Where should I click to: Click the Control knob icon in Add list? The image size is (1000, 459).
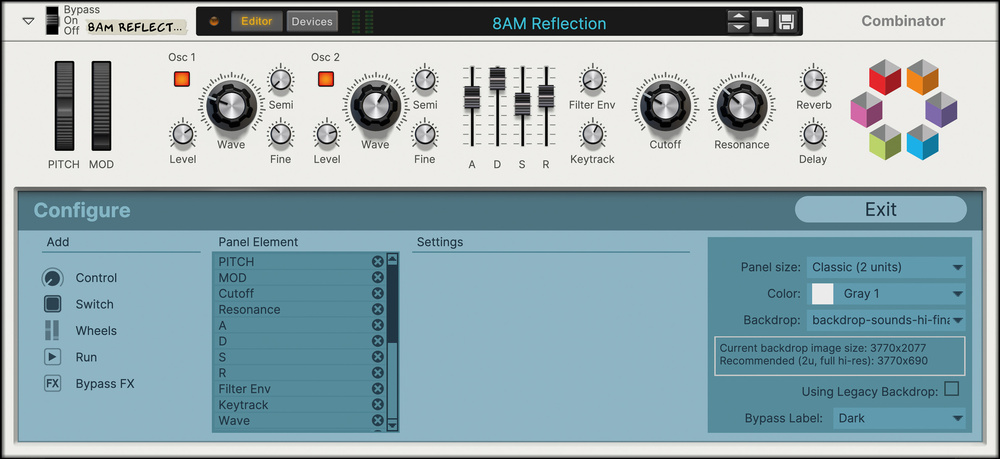[x=52, y=278]
